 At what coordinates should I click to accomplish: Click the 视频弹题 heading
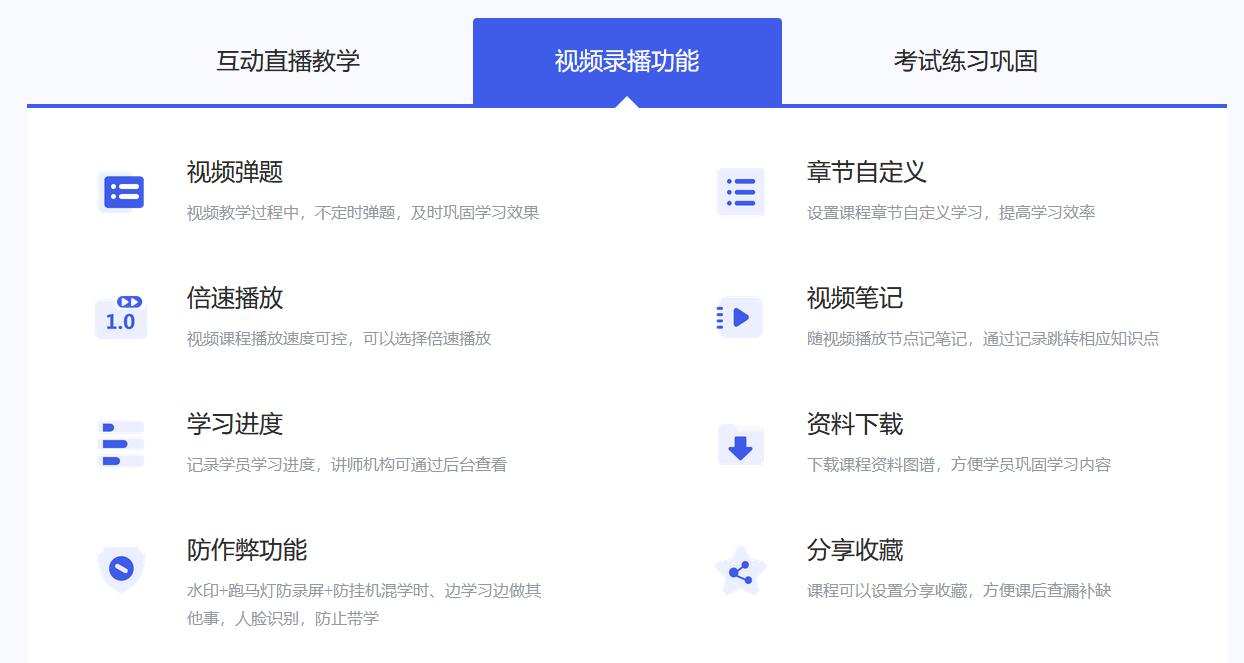point(235,172)
